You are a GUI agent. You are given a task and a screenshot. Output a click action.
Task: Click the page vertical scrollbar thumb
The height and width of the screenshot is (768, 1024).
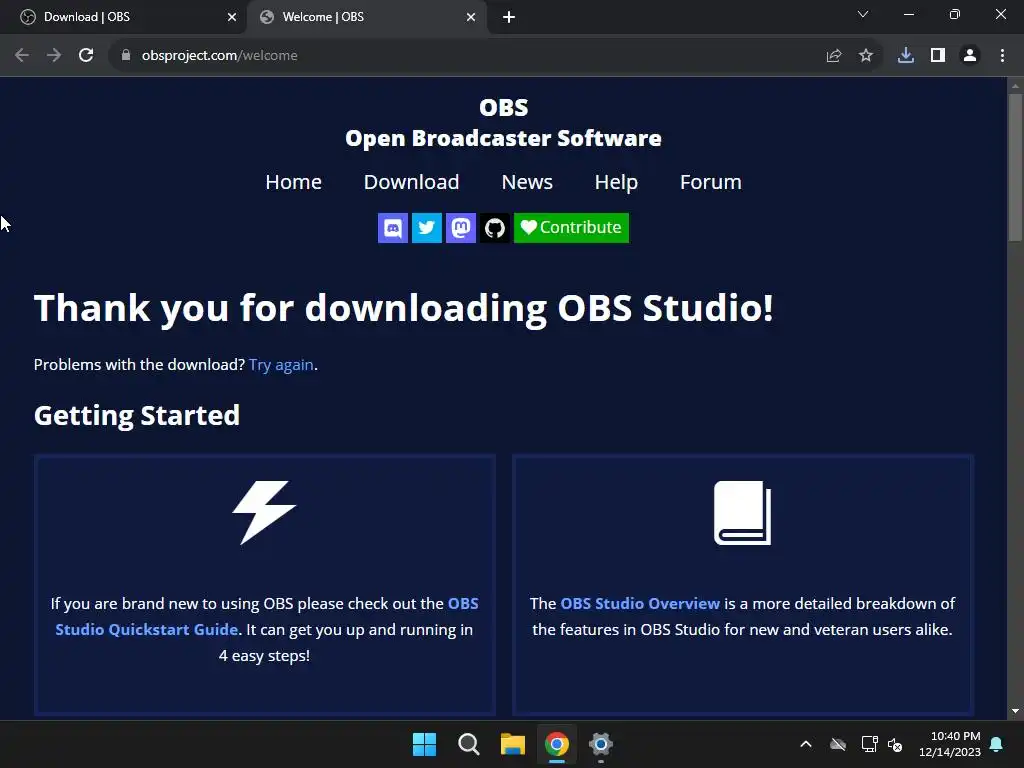(x=1015, y=168)
